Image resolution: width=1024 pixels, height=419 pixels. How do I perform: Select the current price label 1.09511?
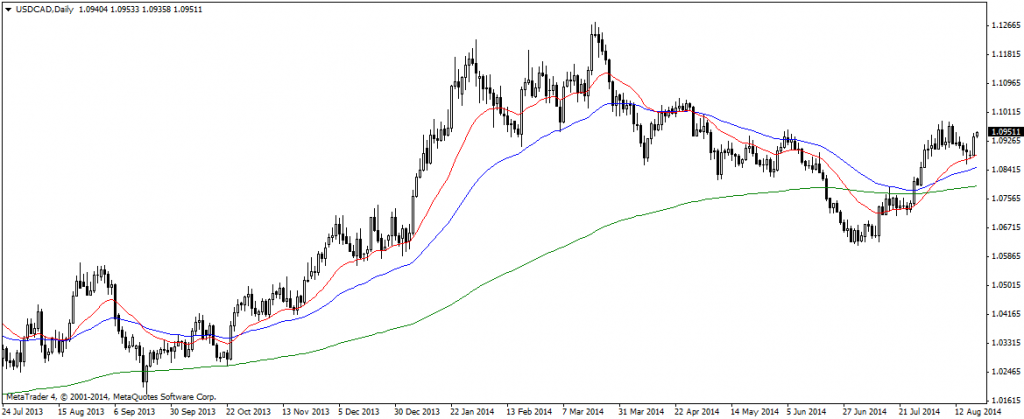pyautogui.click(x=1003, y=132)
